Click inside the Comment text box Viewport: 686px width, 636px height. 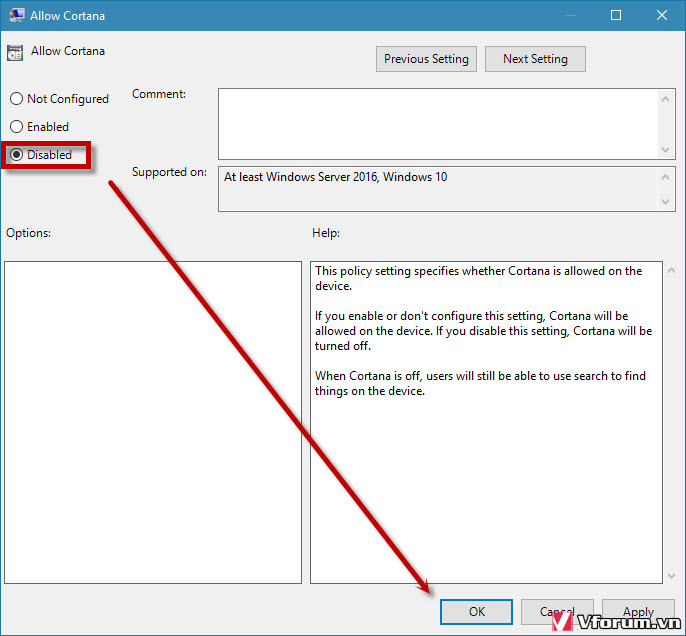tap(438, 124)
